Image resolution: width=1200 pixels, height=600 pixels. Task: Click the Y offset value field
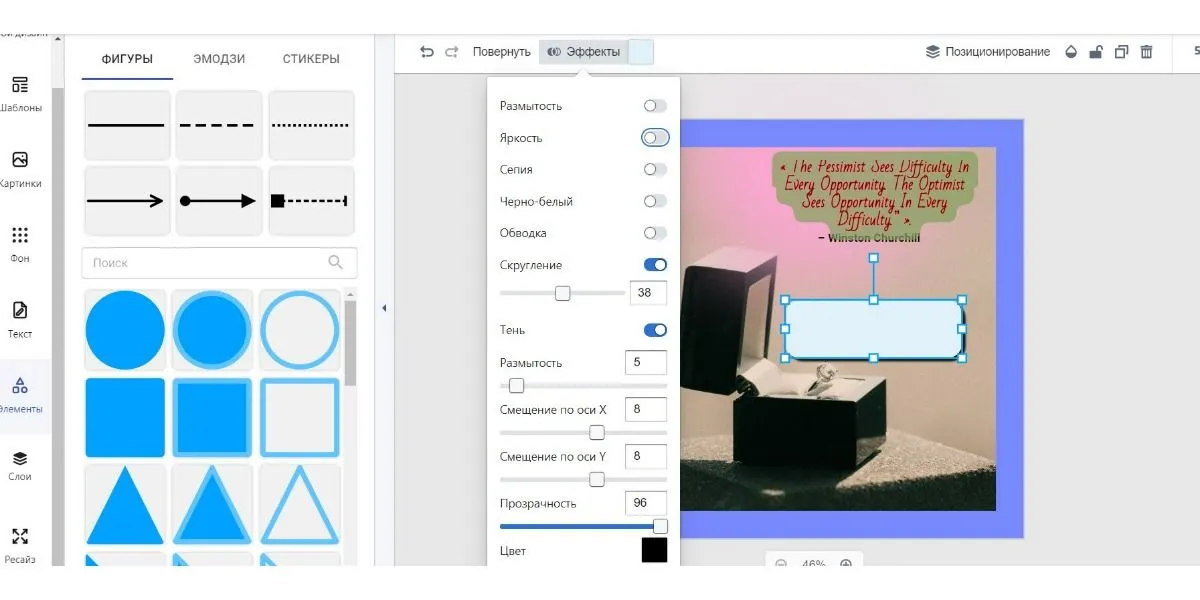point(646,456)
